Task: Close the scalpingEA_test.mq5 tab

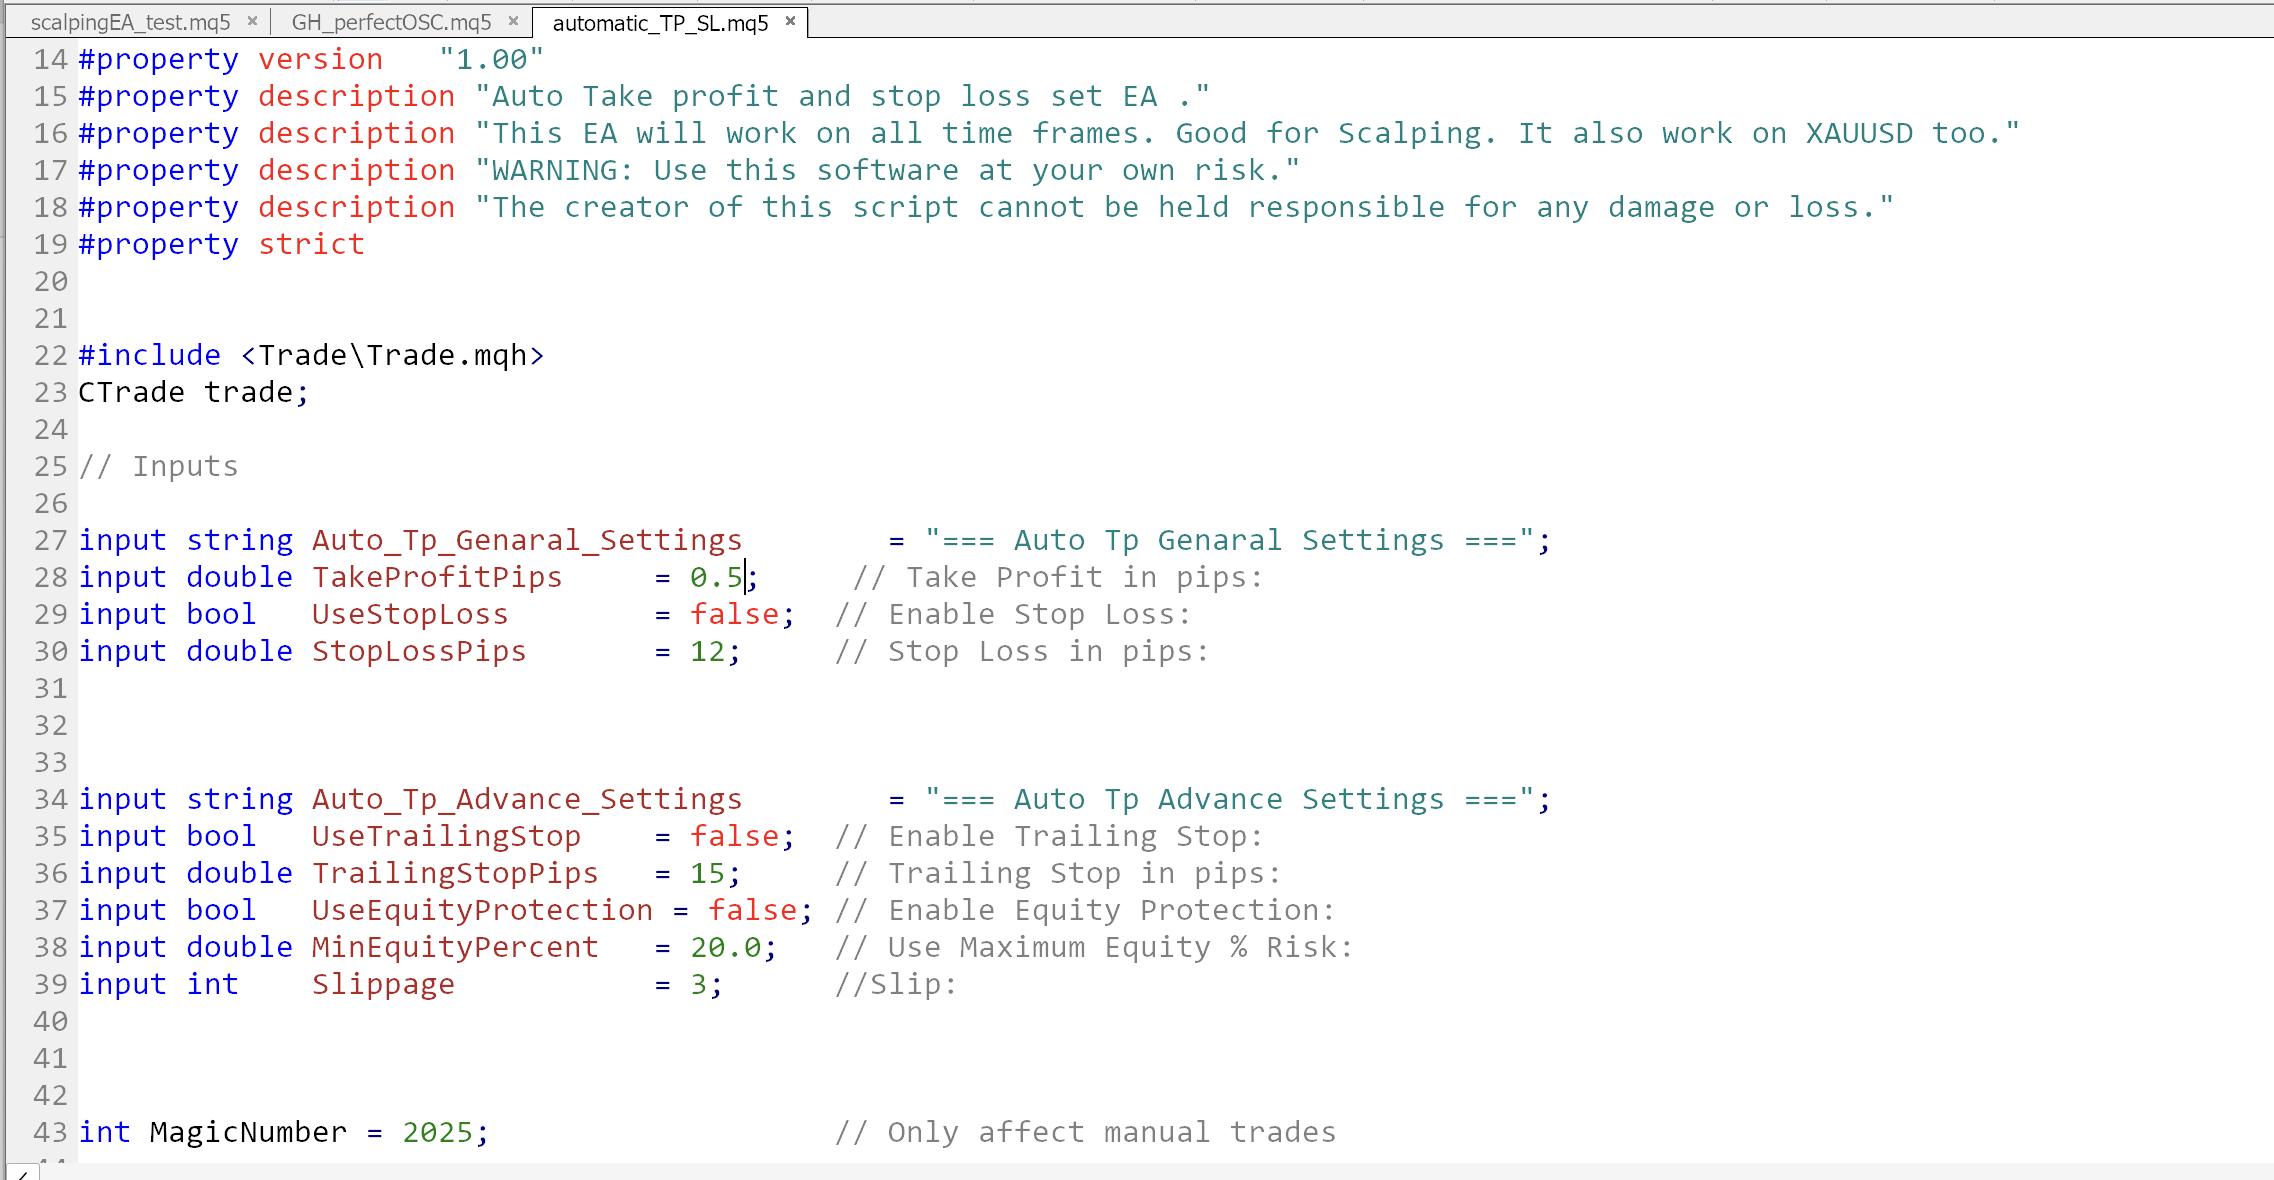Action: tap(253, 20)
